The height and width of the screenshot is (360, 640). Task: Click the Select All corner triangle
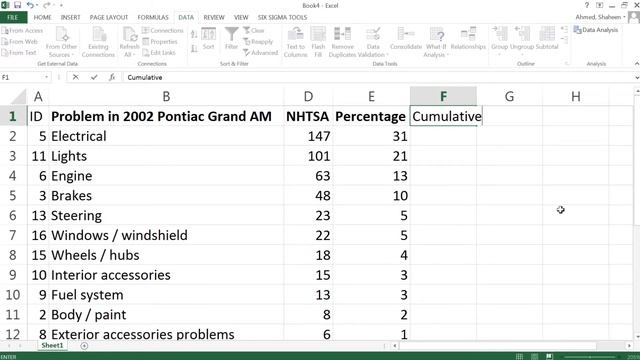[x=18, y=97]
